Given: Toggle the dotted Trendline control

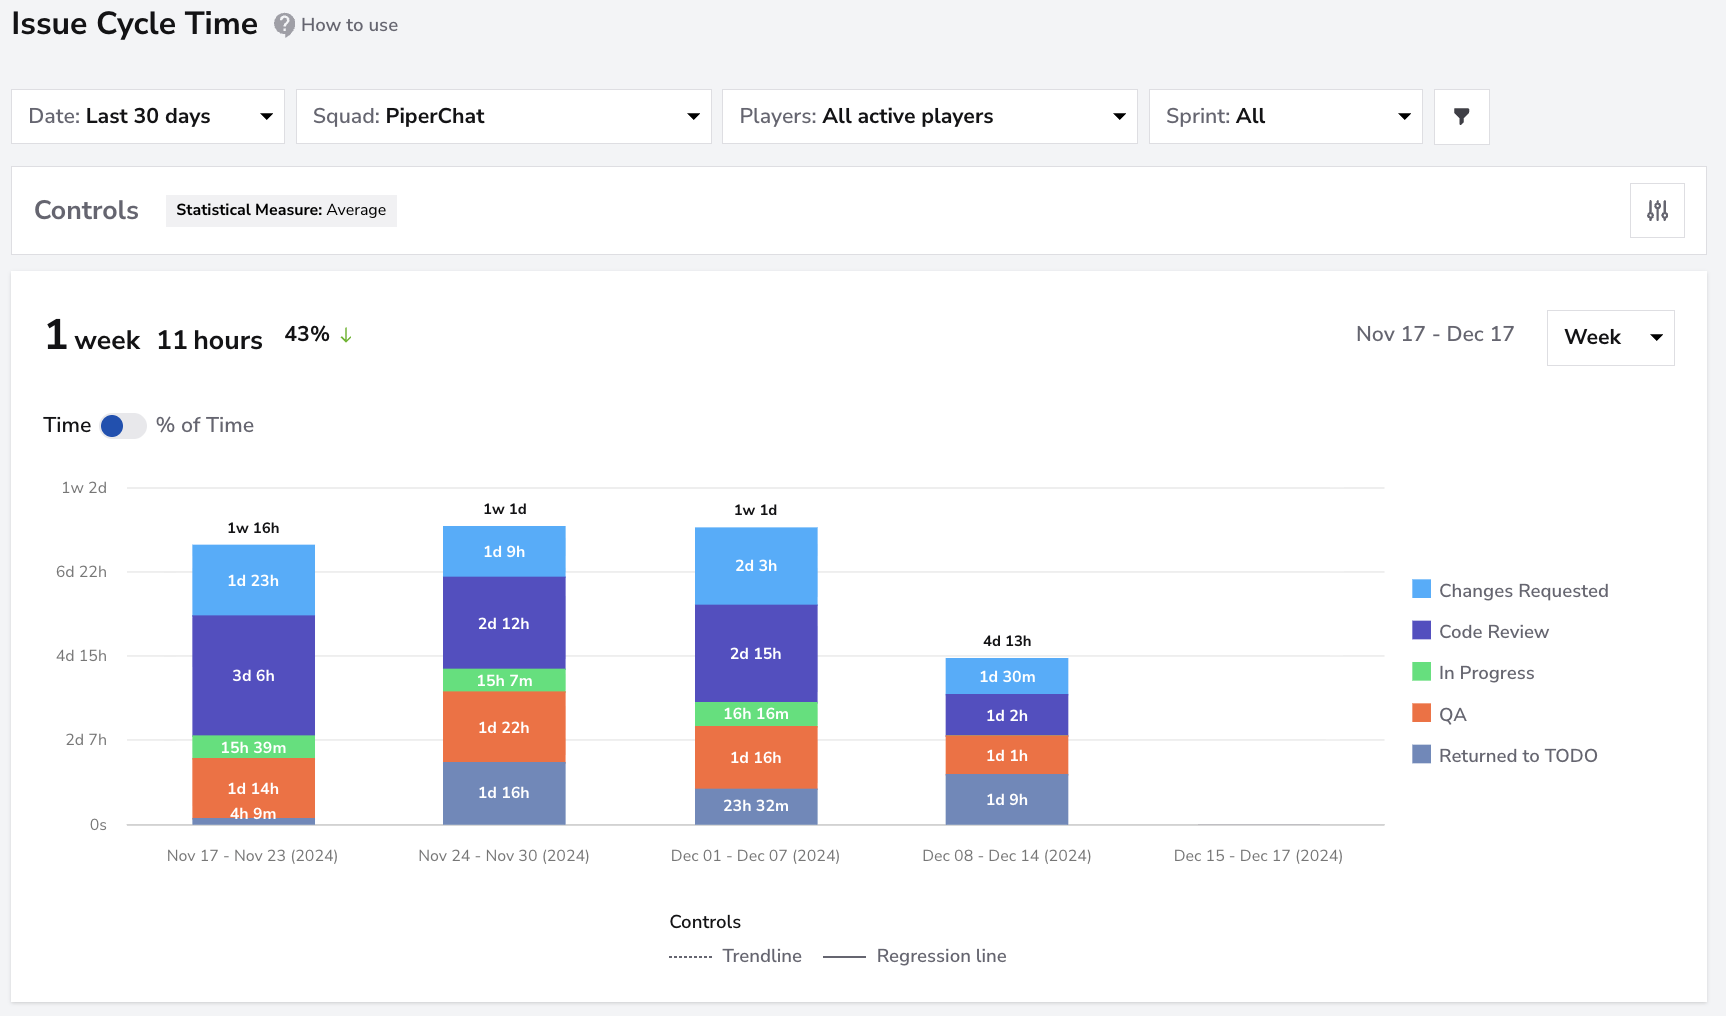Looking at the screenshot, I should tap(735, 956).
